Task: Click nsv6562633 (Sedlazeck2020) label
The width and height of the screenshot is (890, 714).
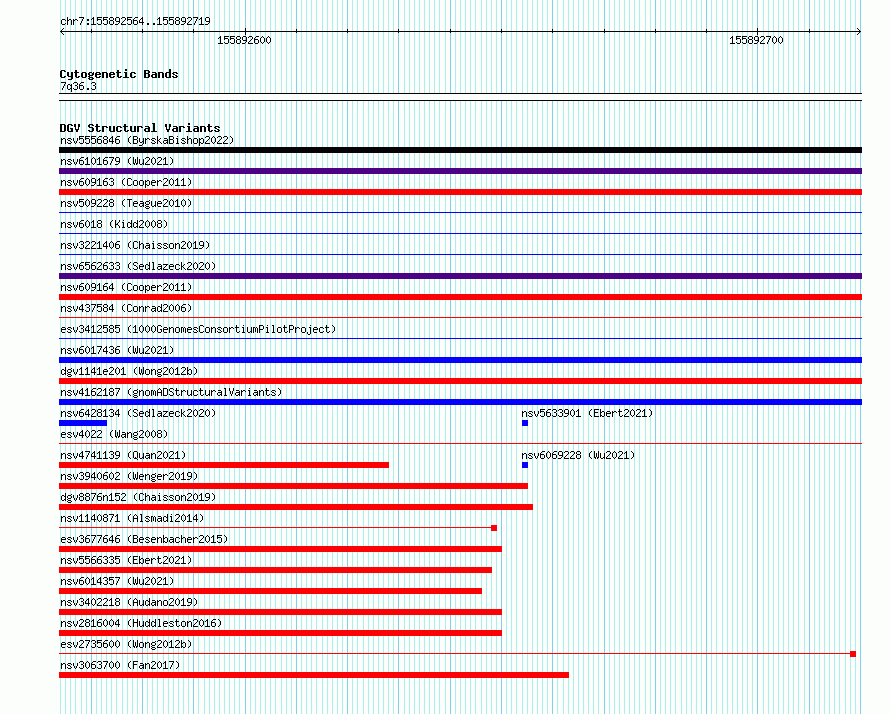Action: (x=138, y=266)
